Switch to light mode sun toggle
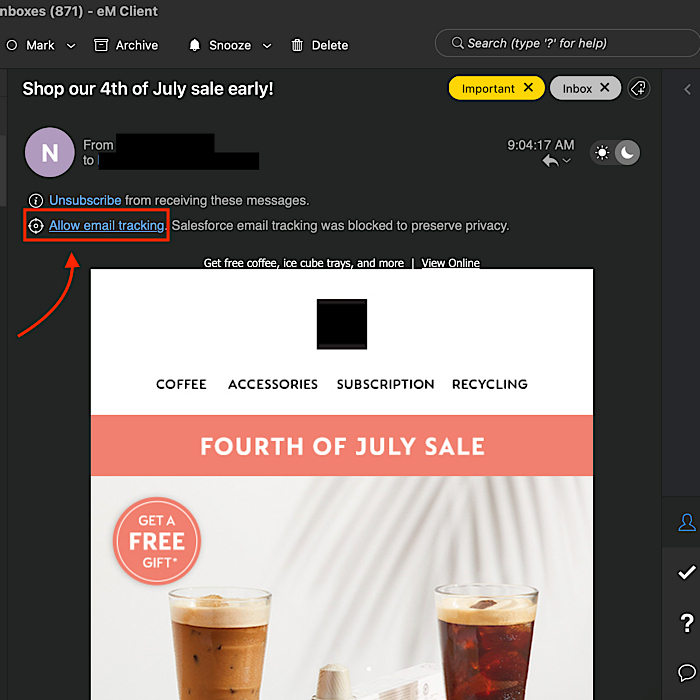Screen dimensions: 700x700 coord(602,153)
